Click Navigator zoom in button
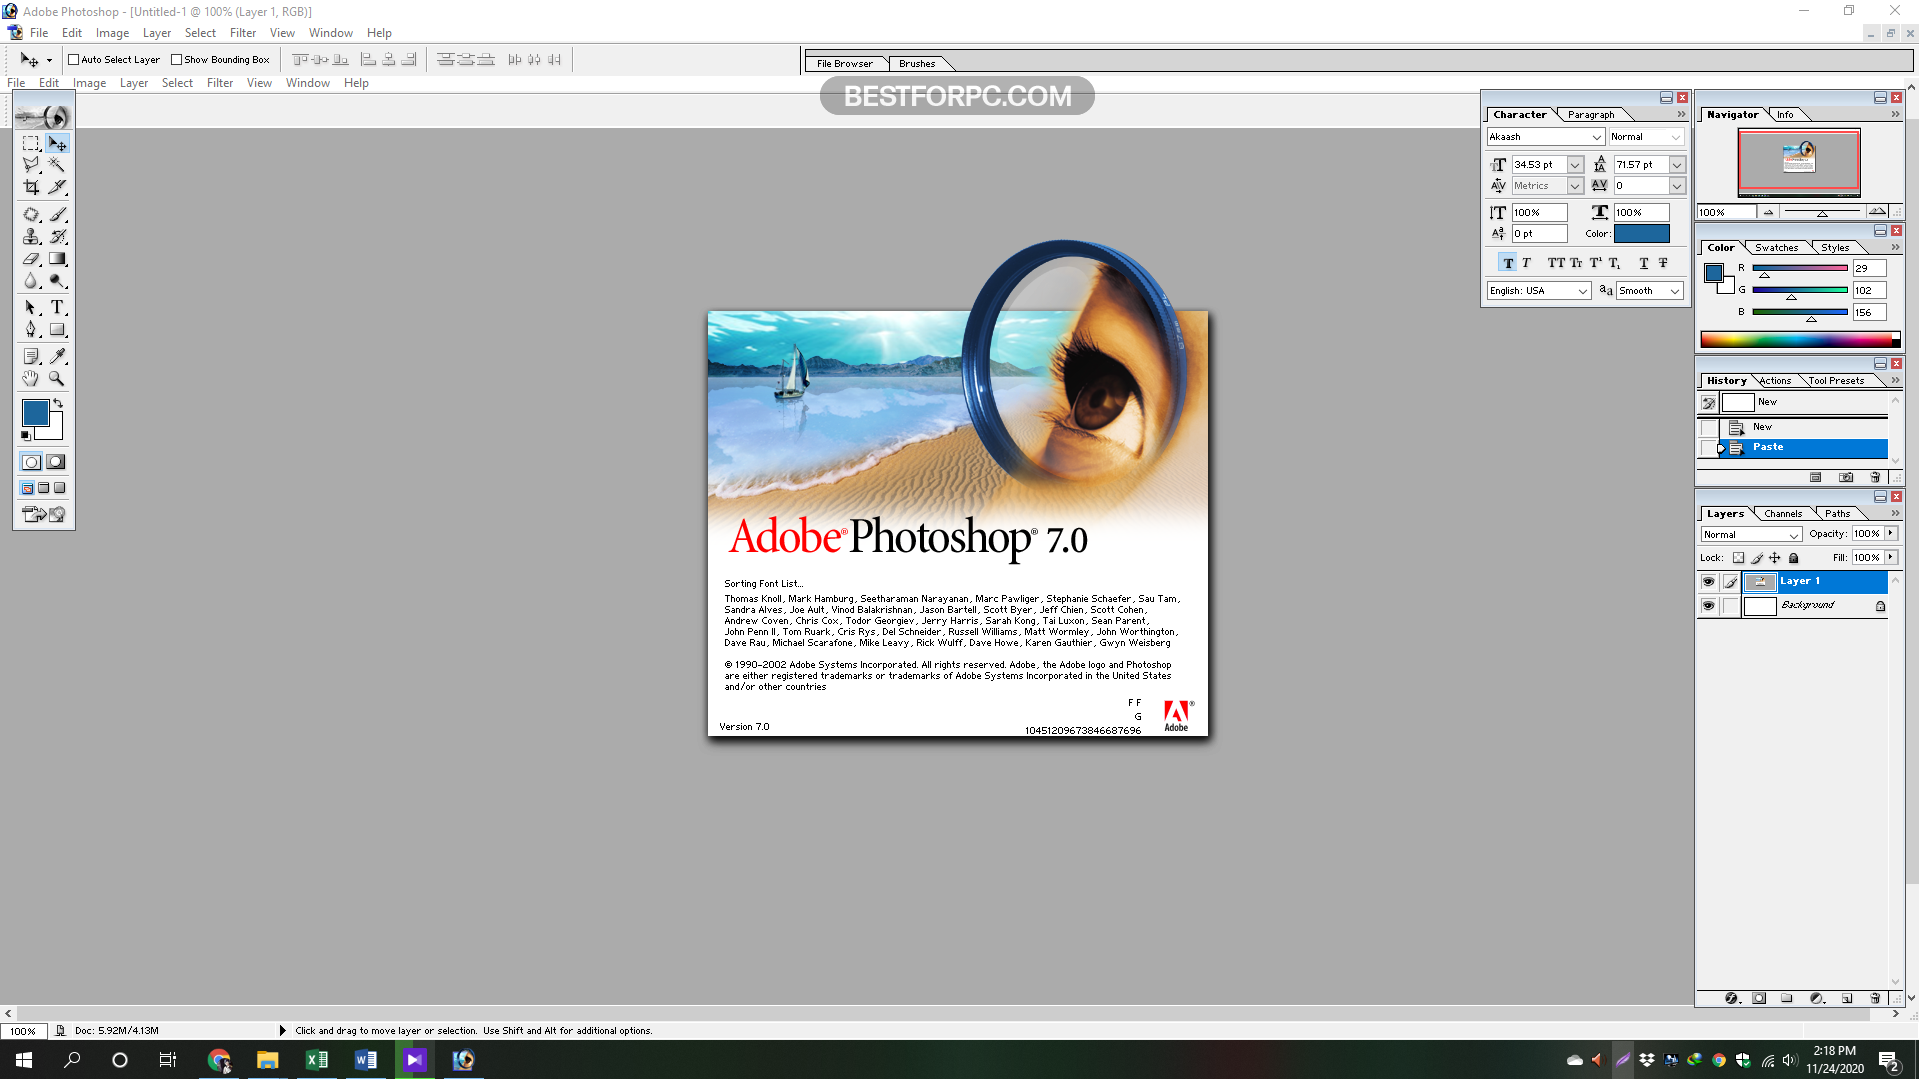1919x1079 pixels. [x=1877, y=212]
